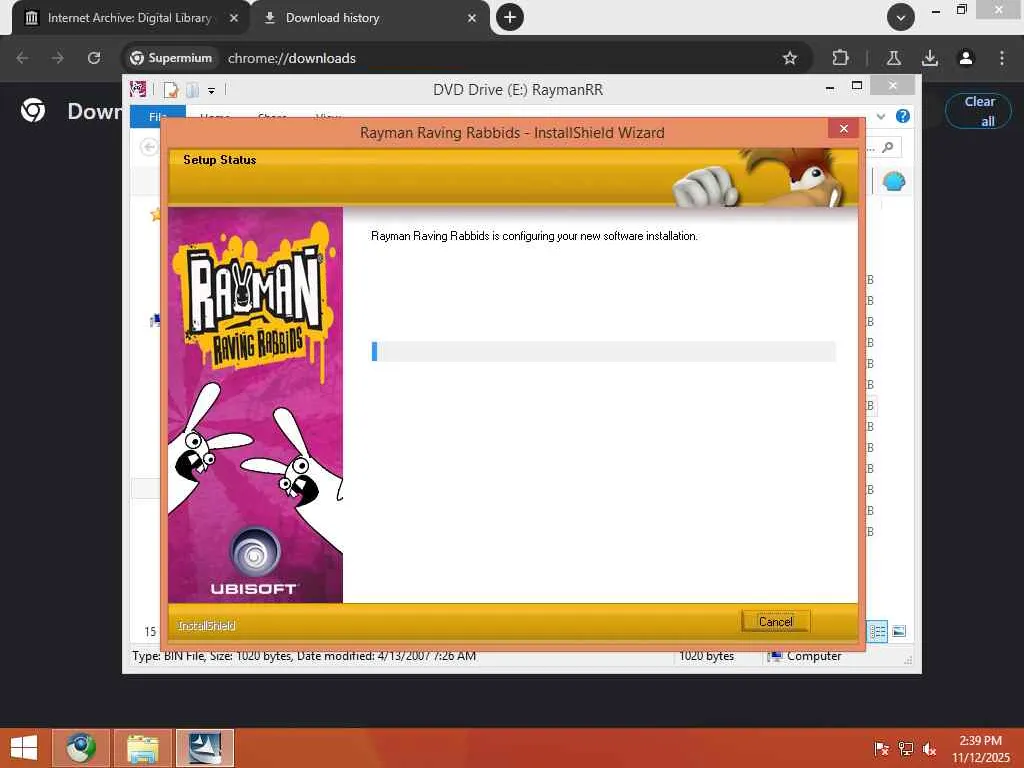1024x768 pixels.
Task: Click the Supermium logo on Downloads page
Action: [33, 110]
